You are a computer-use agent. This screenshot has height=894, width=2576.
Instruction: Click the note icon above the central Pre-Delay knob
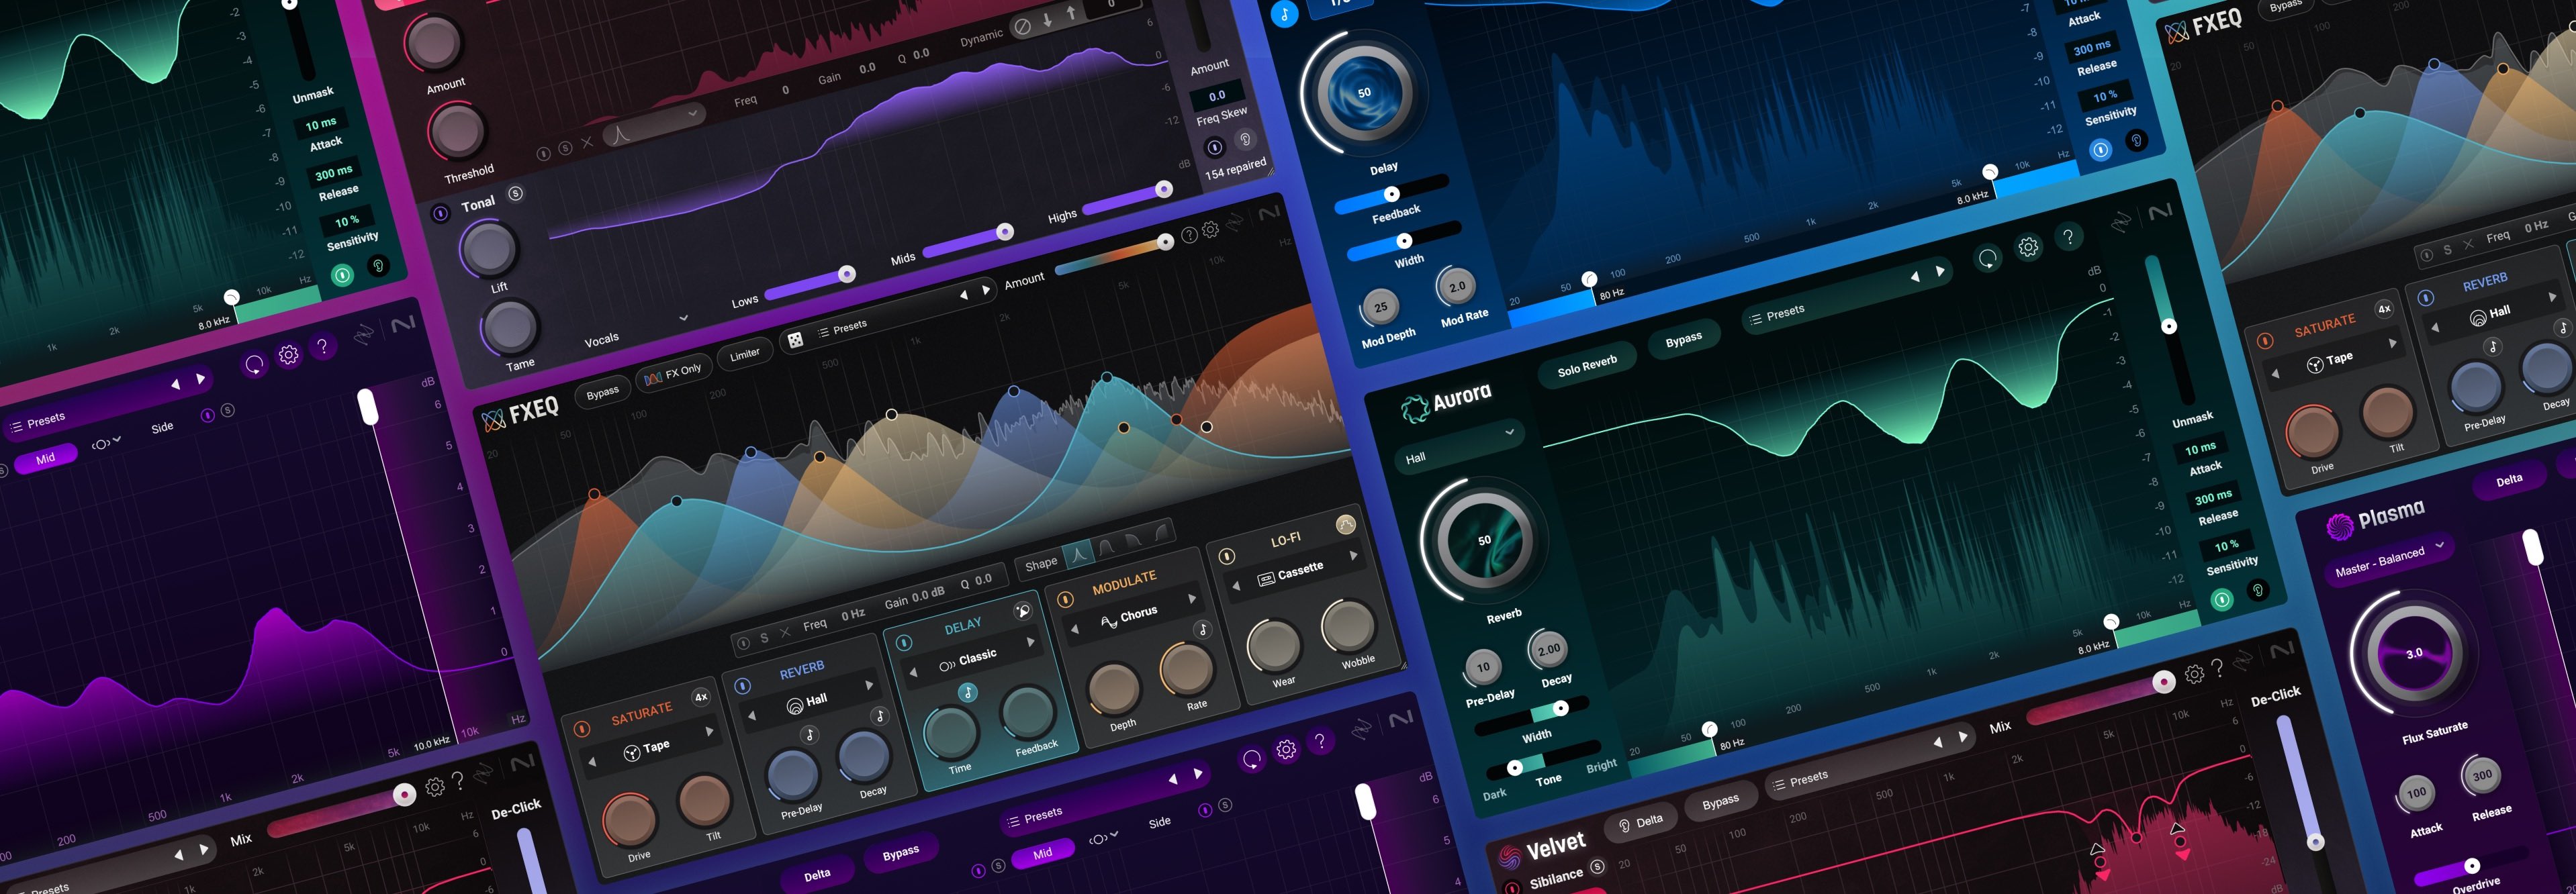(809, 735)
